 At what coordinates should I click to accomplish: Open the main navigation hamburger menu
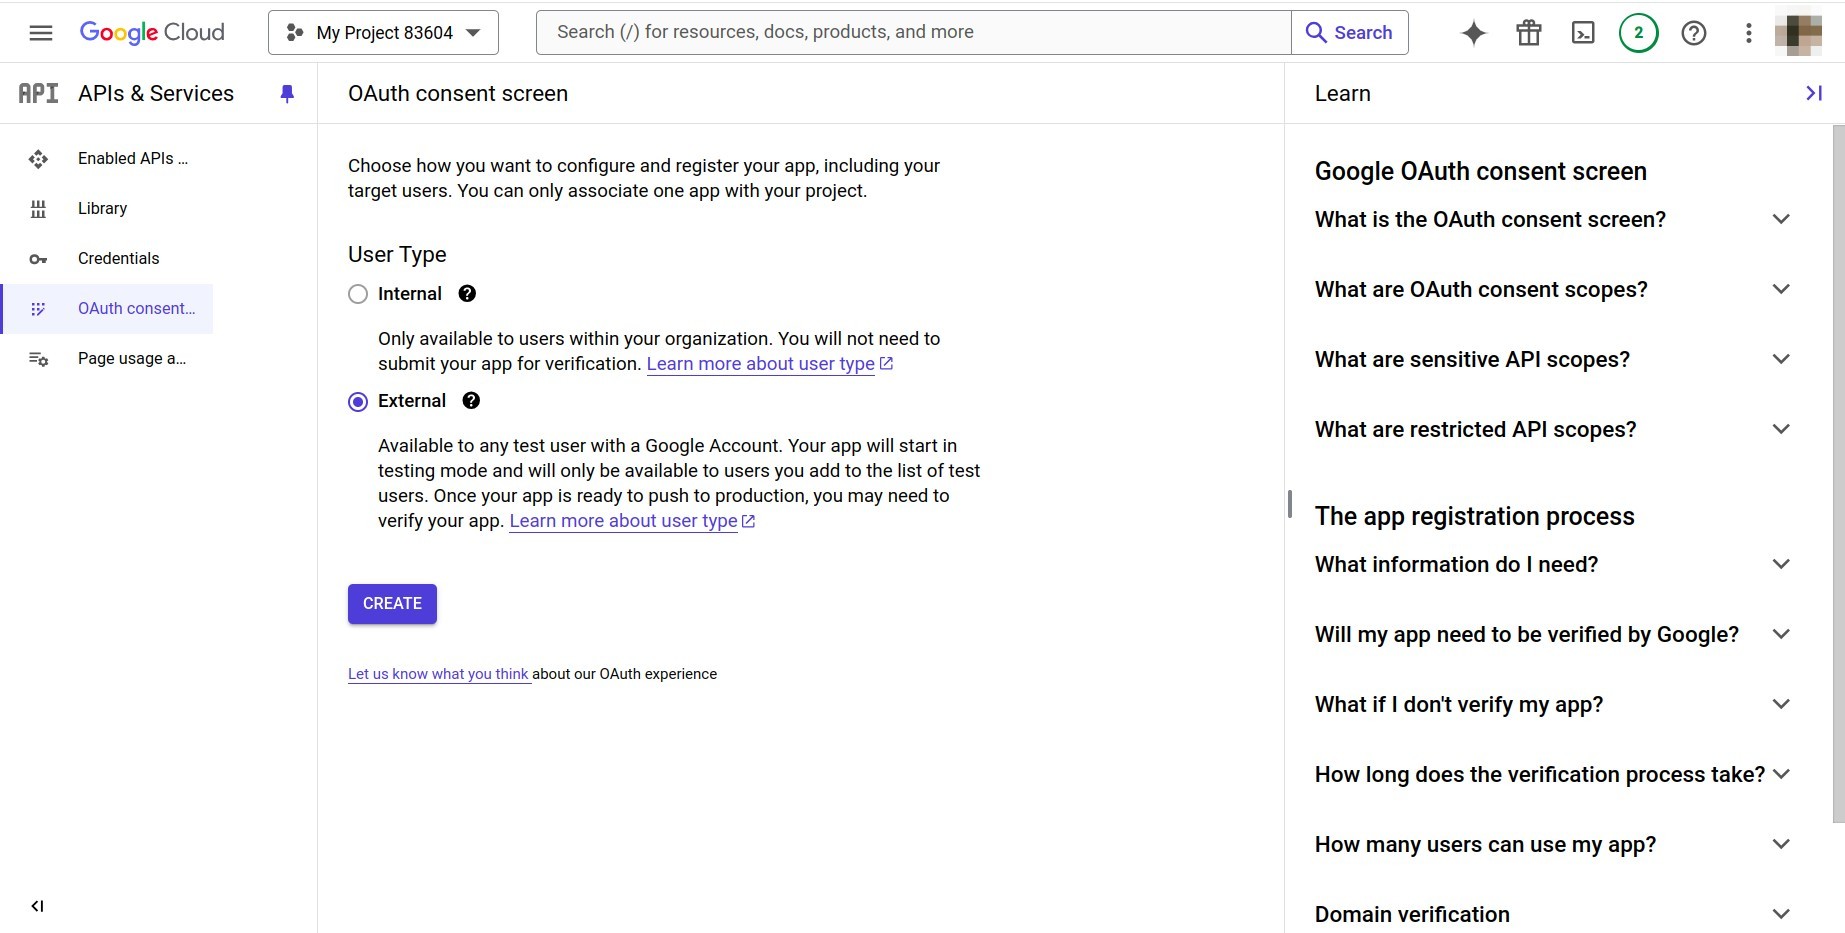[41, 33]
